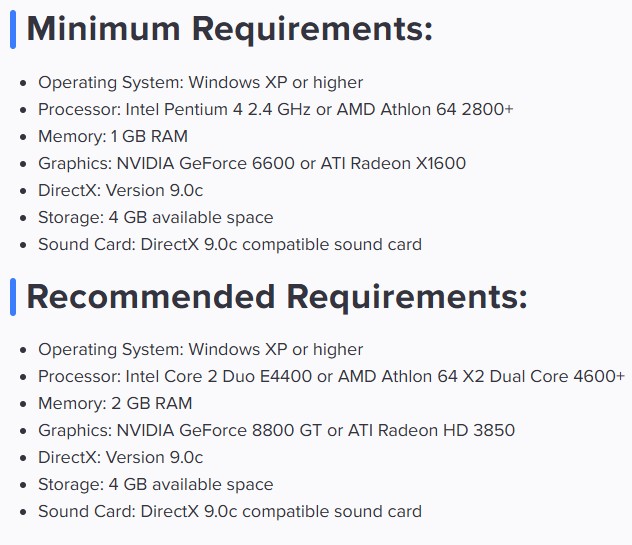
Task: Click the minimum Operating System Windows XP line
Action: pos(200,83)
